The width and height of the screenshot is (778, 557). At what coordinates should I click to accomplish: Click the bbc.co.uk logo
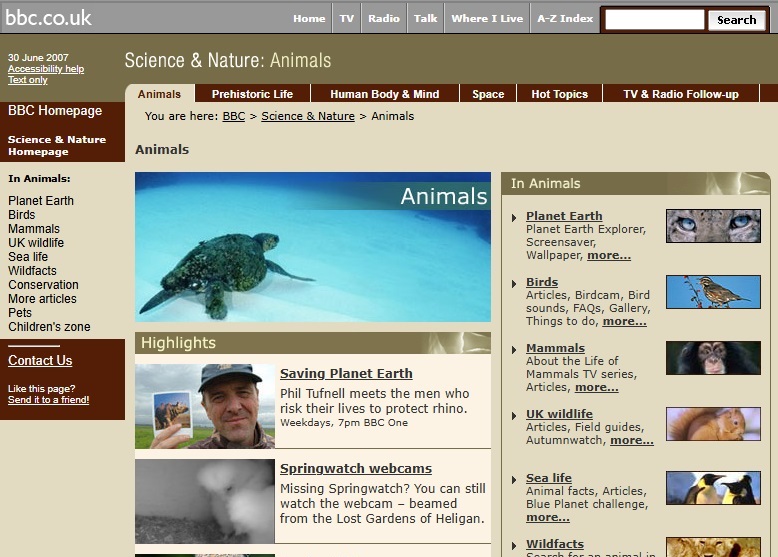48,18
